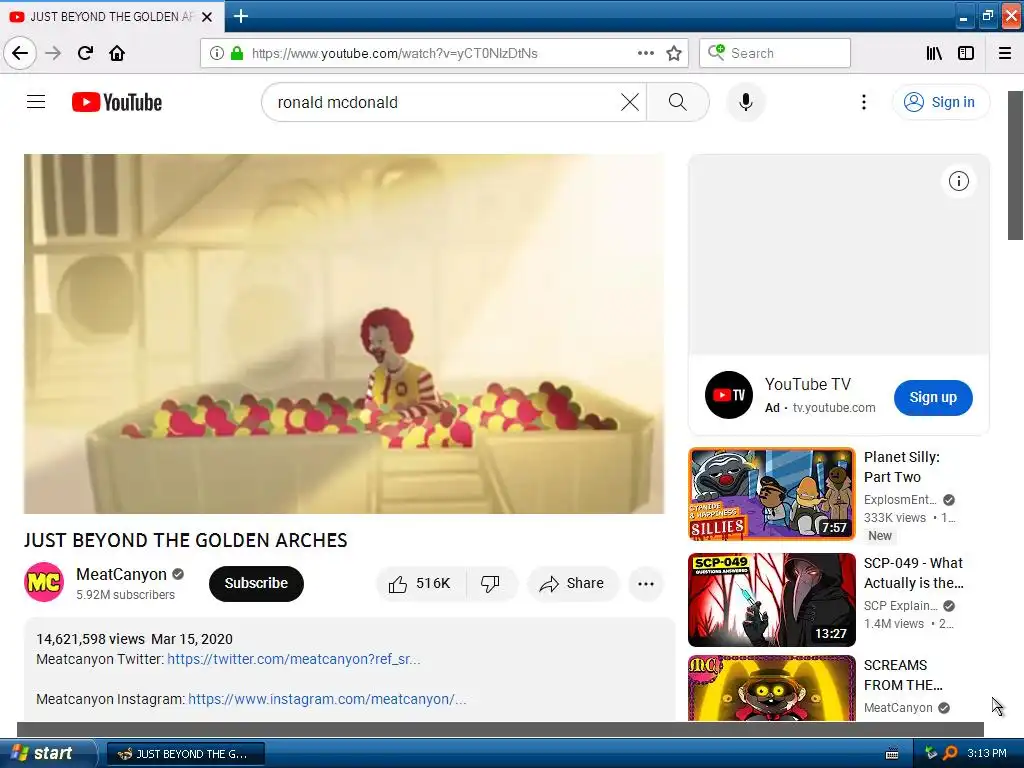The width and height of the screenshot is (1024, 768).
Task: Open a new browser tab
Action: (240, 16)
